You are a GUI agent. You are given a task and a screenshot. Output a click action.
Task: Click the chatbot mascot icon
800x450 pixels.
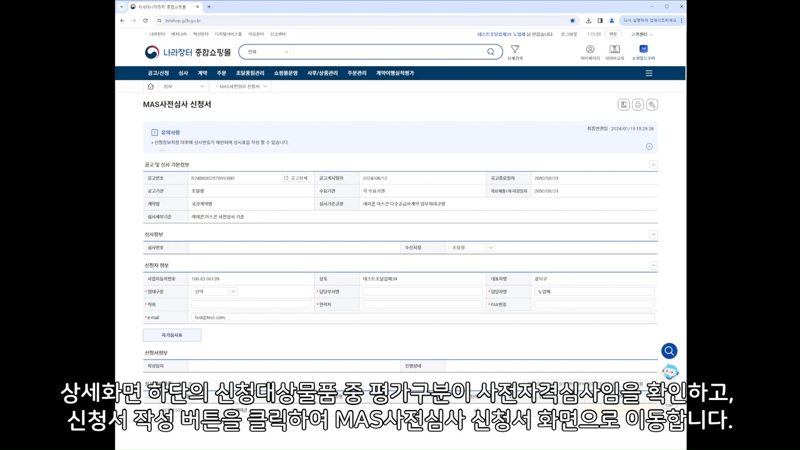(670, 372)
